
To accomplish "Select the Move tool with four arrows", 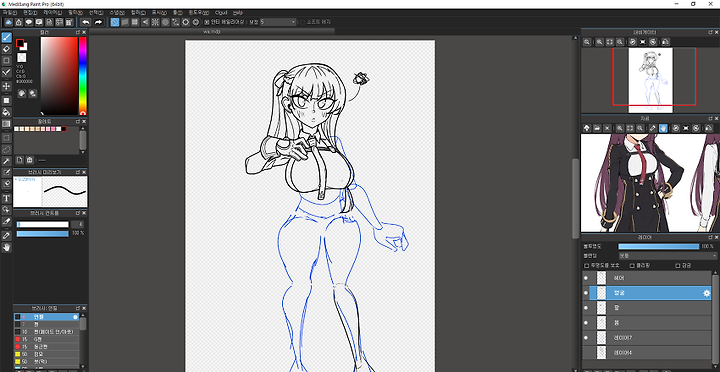I will point(6,86).
